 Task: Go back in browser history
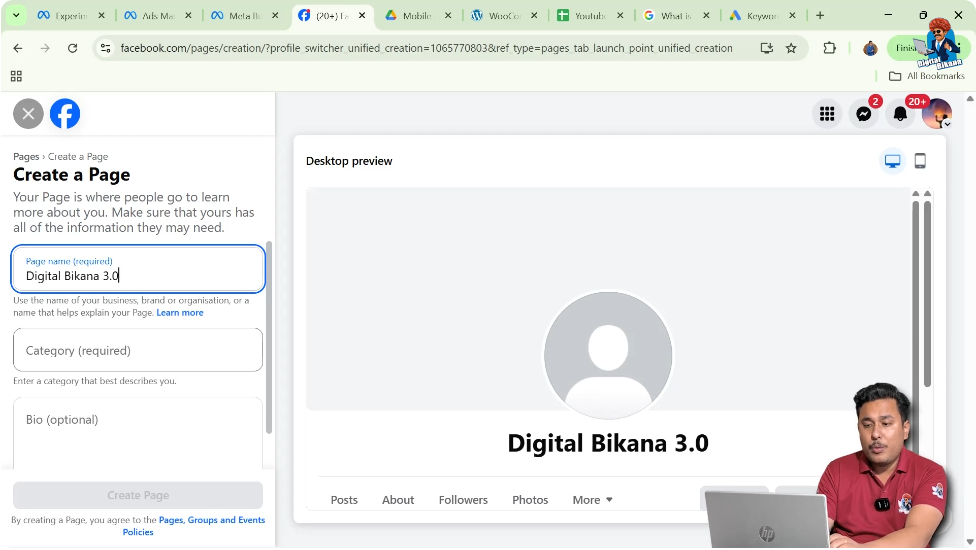coord(17,48)
